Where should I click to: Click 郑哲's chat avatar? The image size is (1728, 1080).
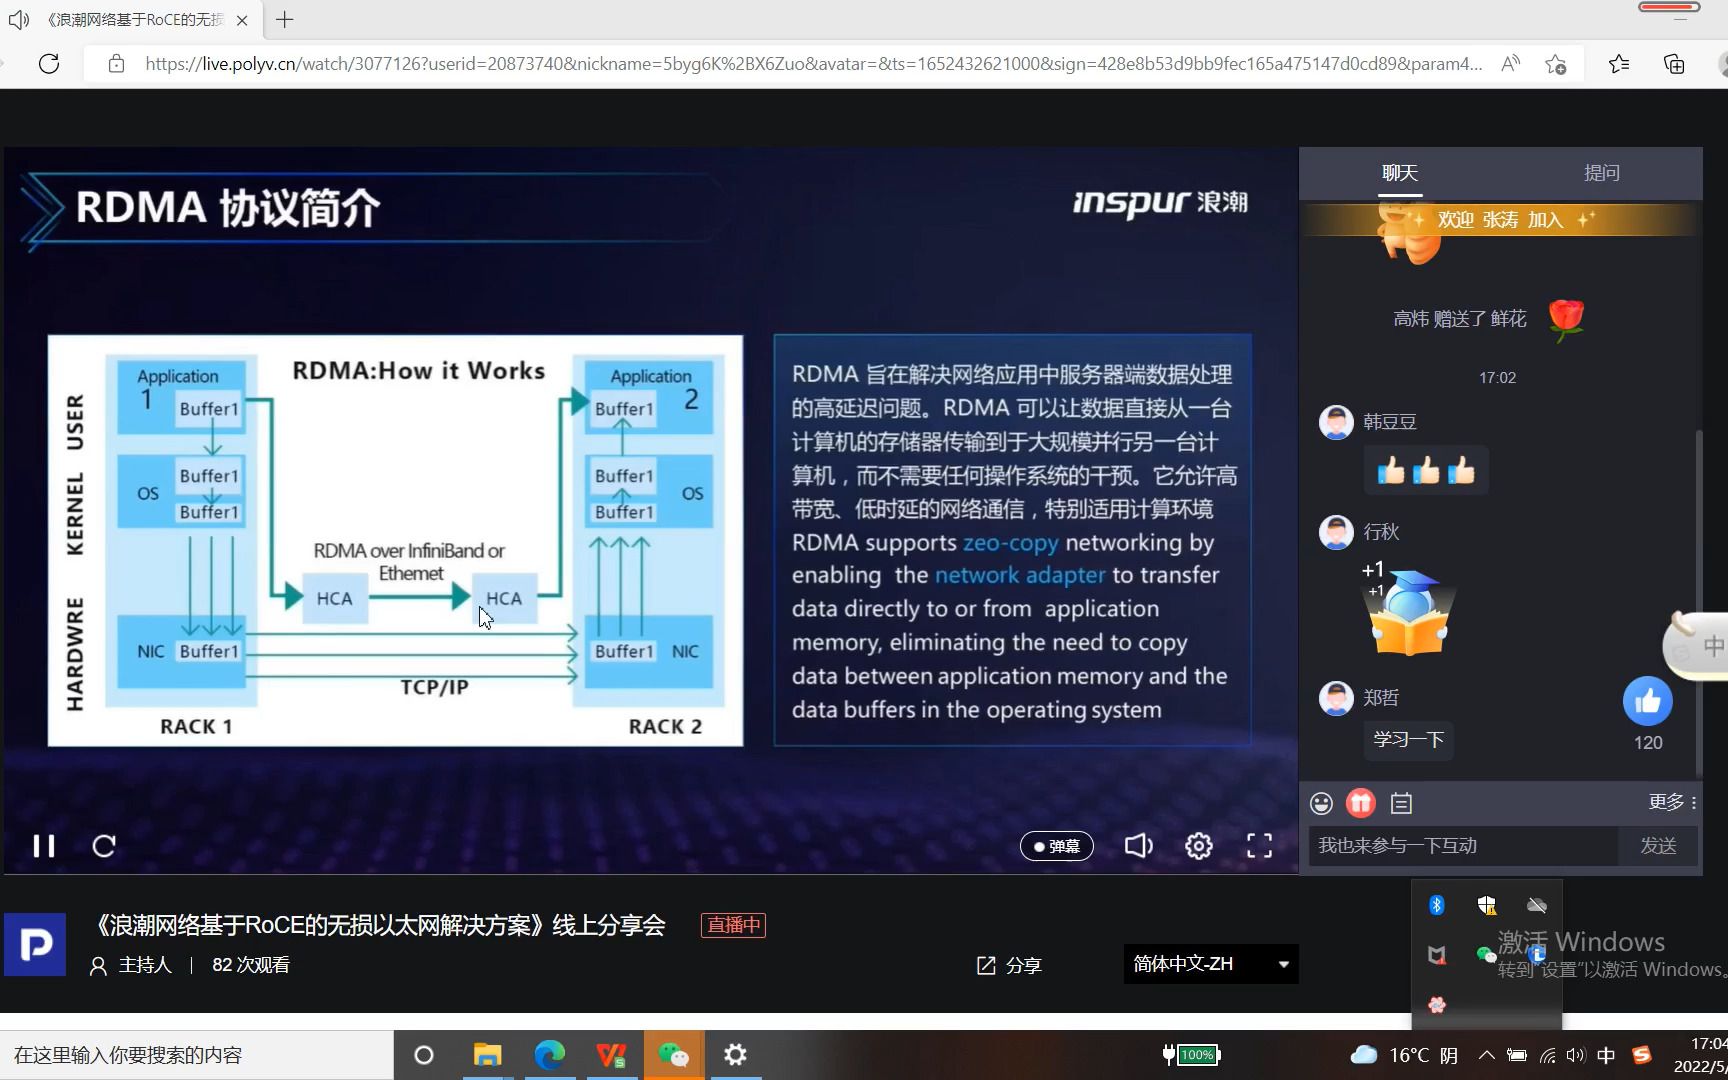[1336, 698]
